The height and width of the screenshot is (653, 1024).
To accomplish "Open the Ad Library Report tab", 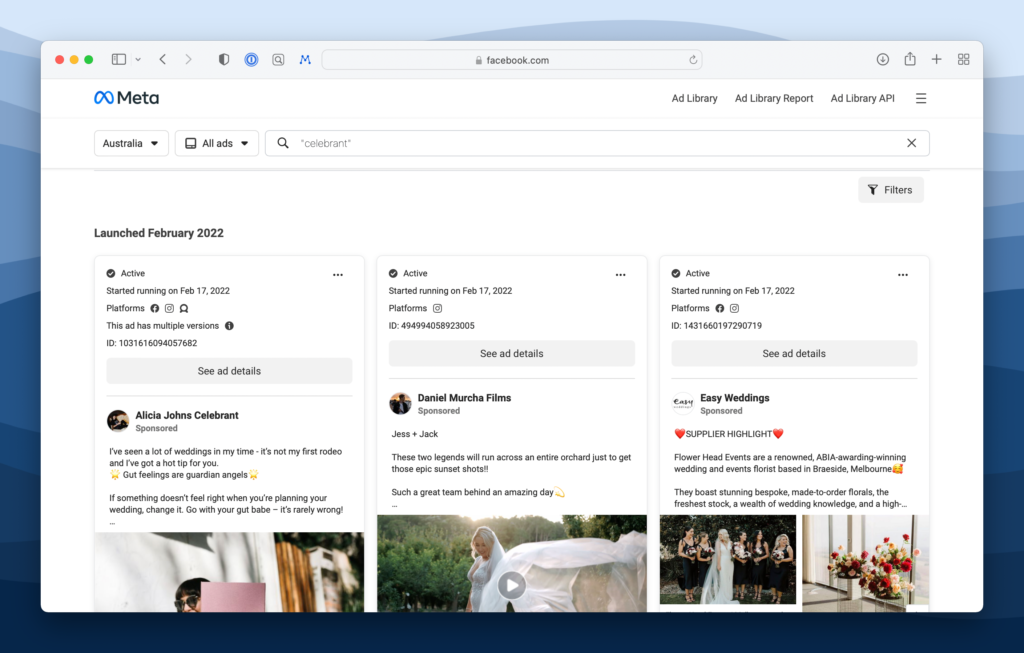I will [773, 98].
